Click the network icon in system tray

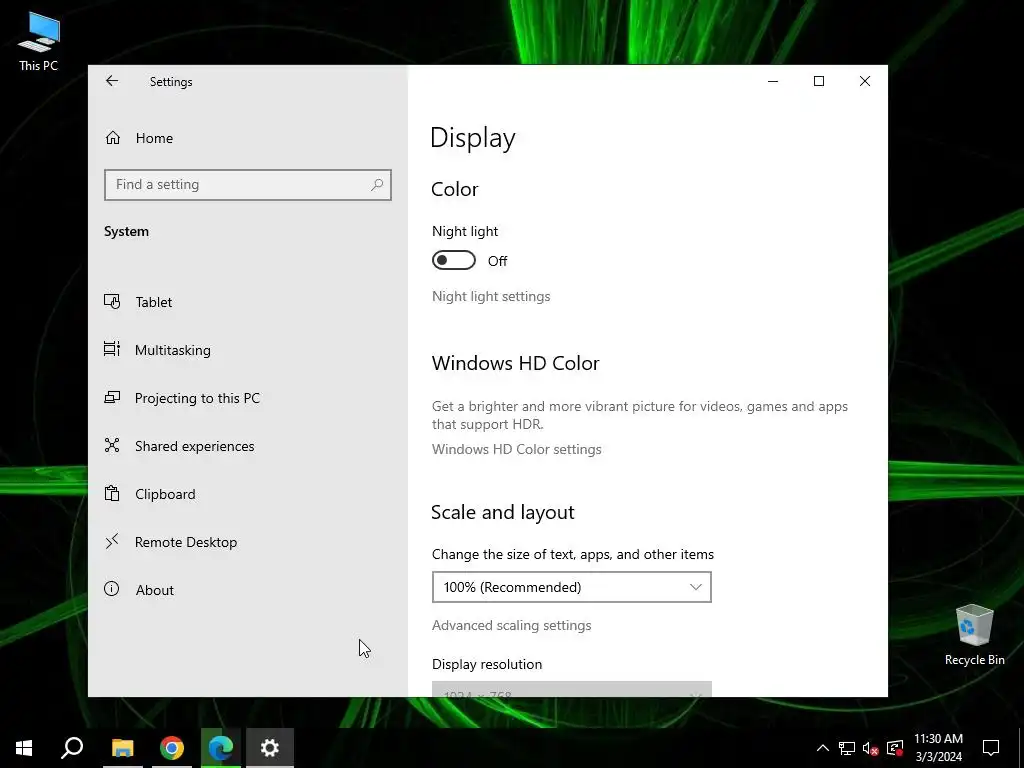tap(847, 748)
